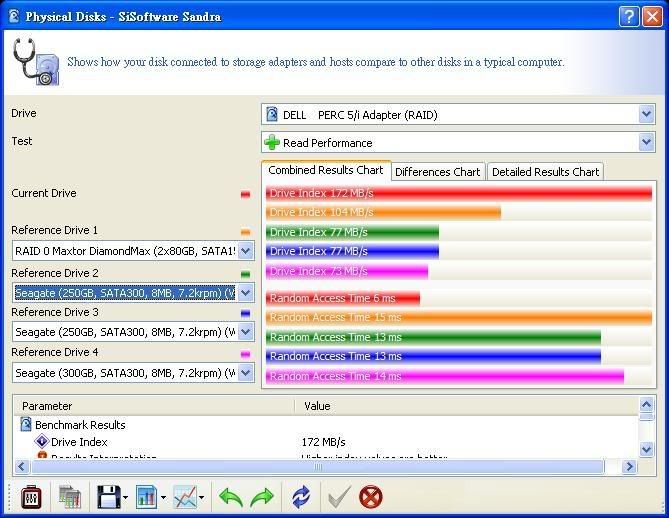Click the Parameter column header

point(154,406)
